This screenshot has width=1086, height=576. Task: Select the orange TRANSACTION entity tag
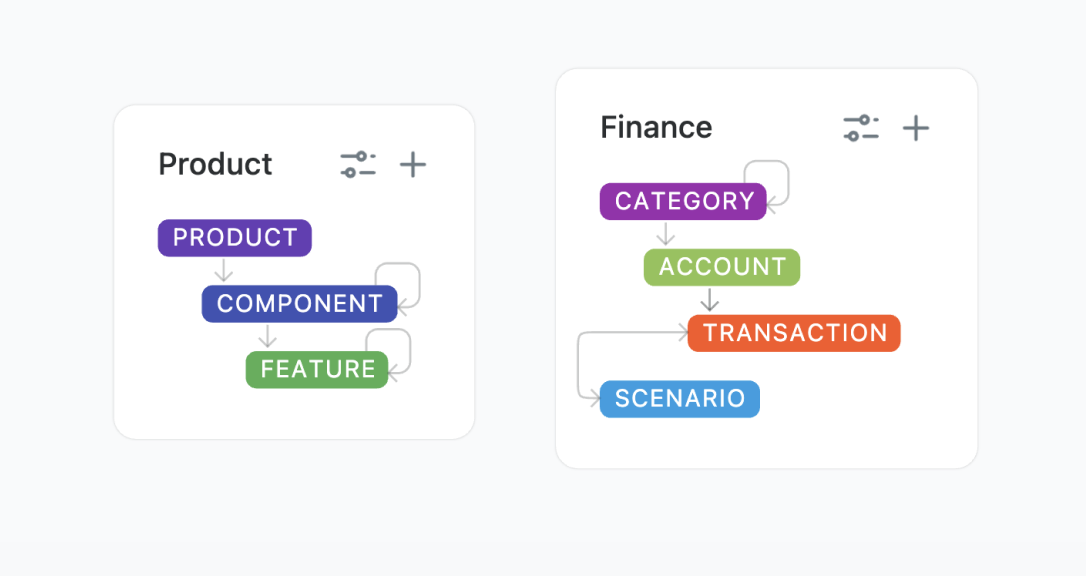click(794, 334)
